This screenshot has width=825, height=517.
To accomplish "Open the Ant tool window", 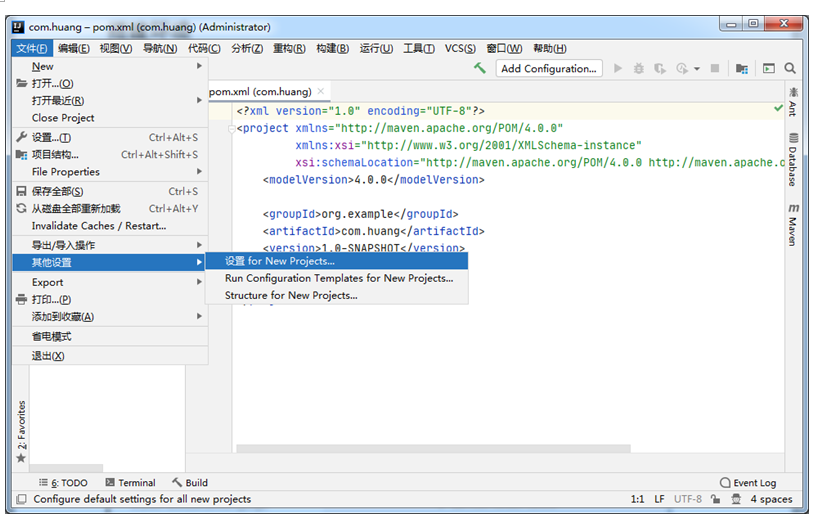I will tap(793, 102).
